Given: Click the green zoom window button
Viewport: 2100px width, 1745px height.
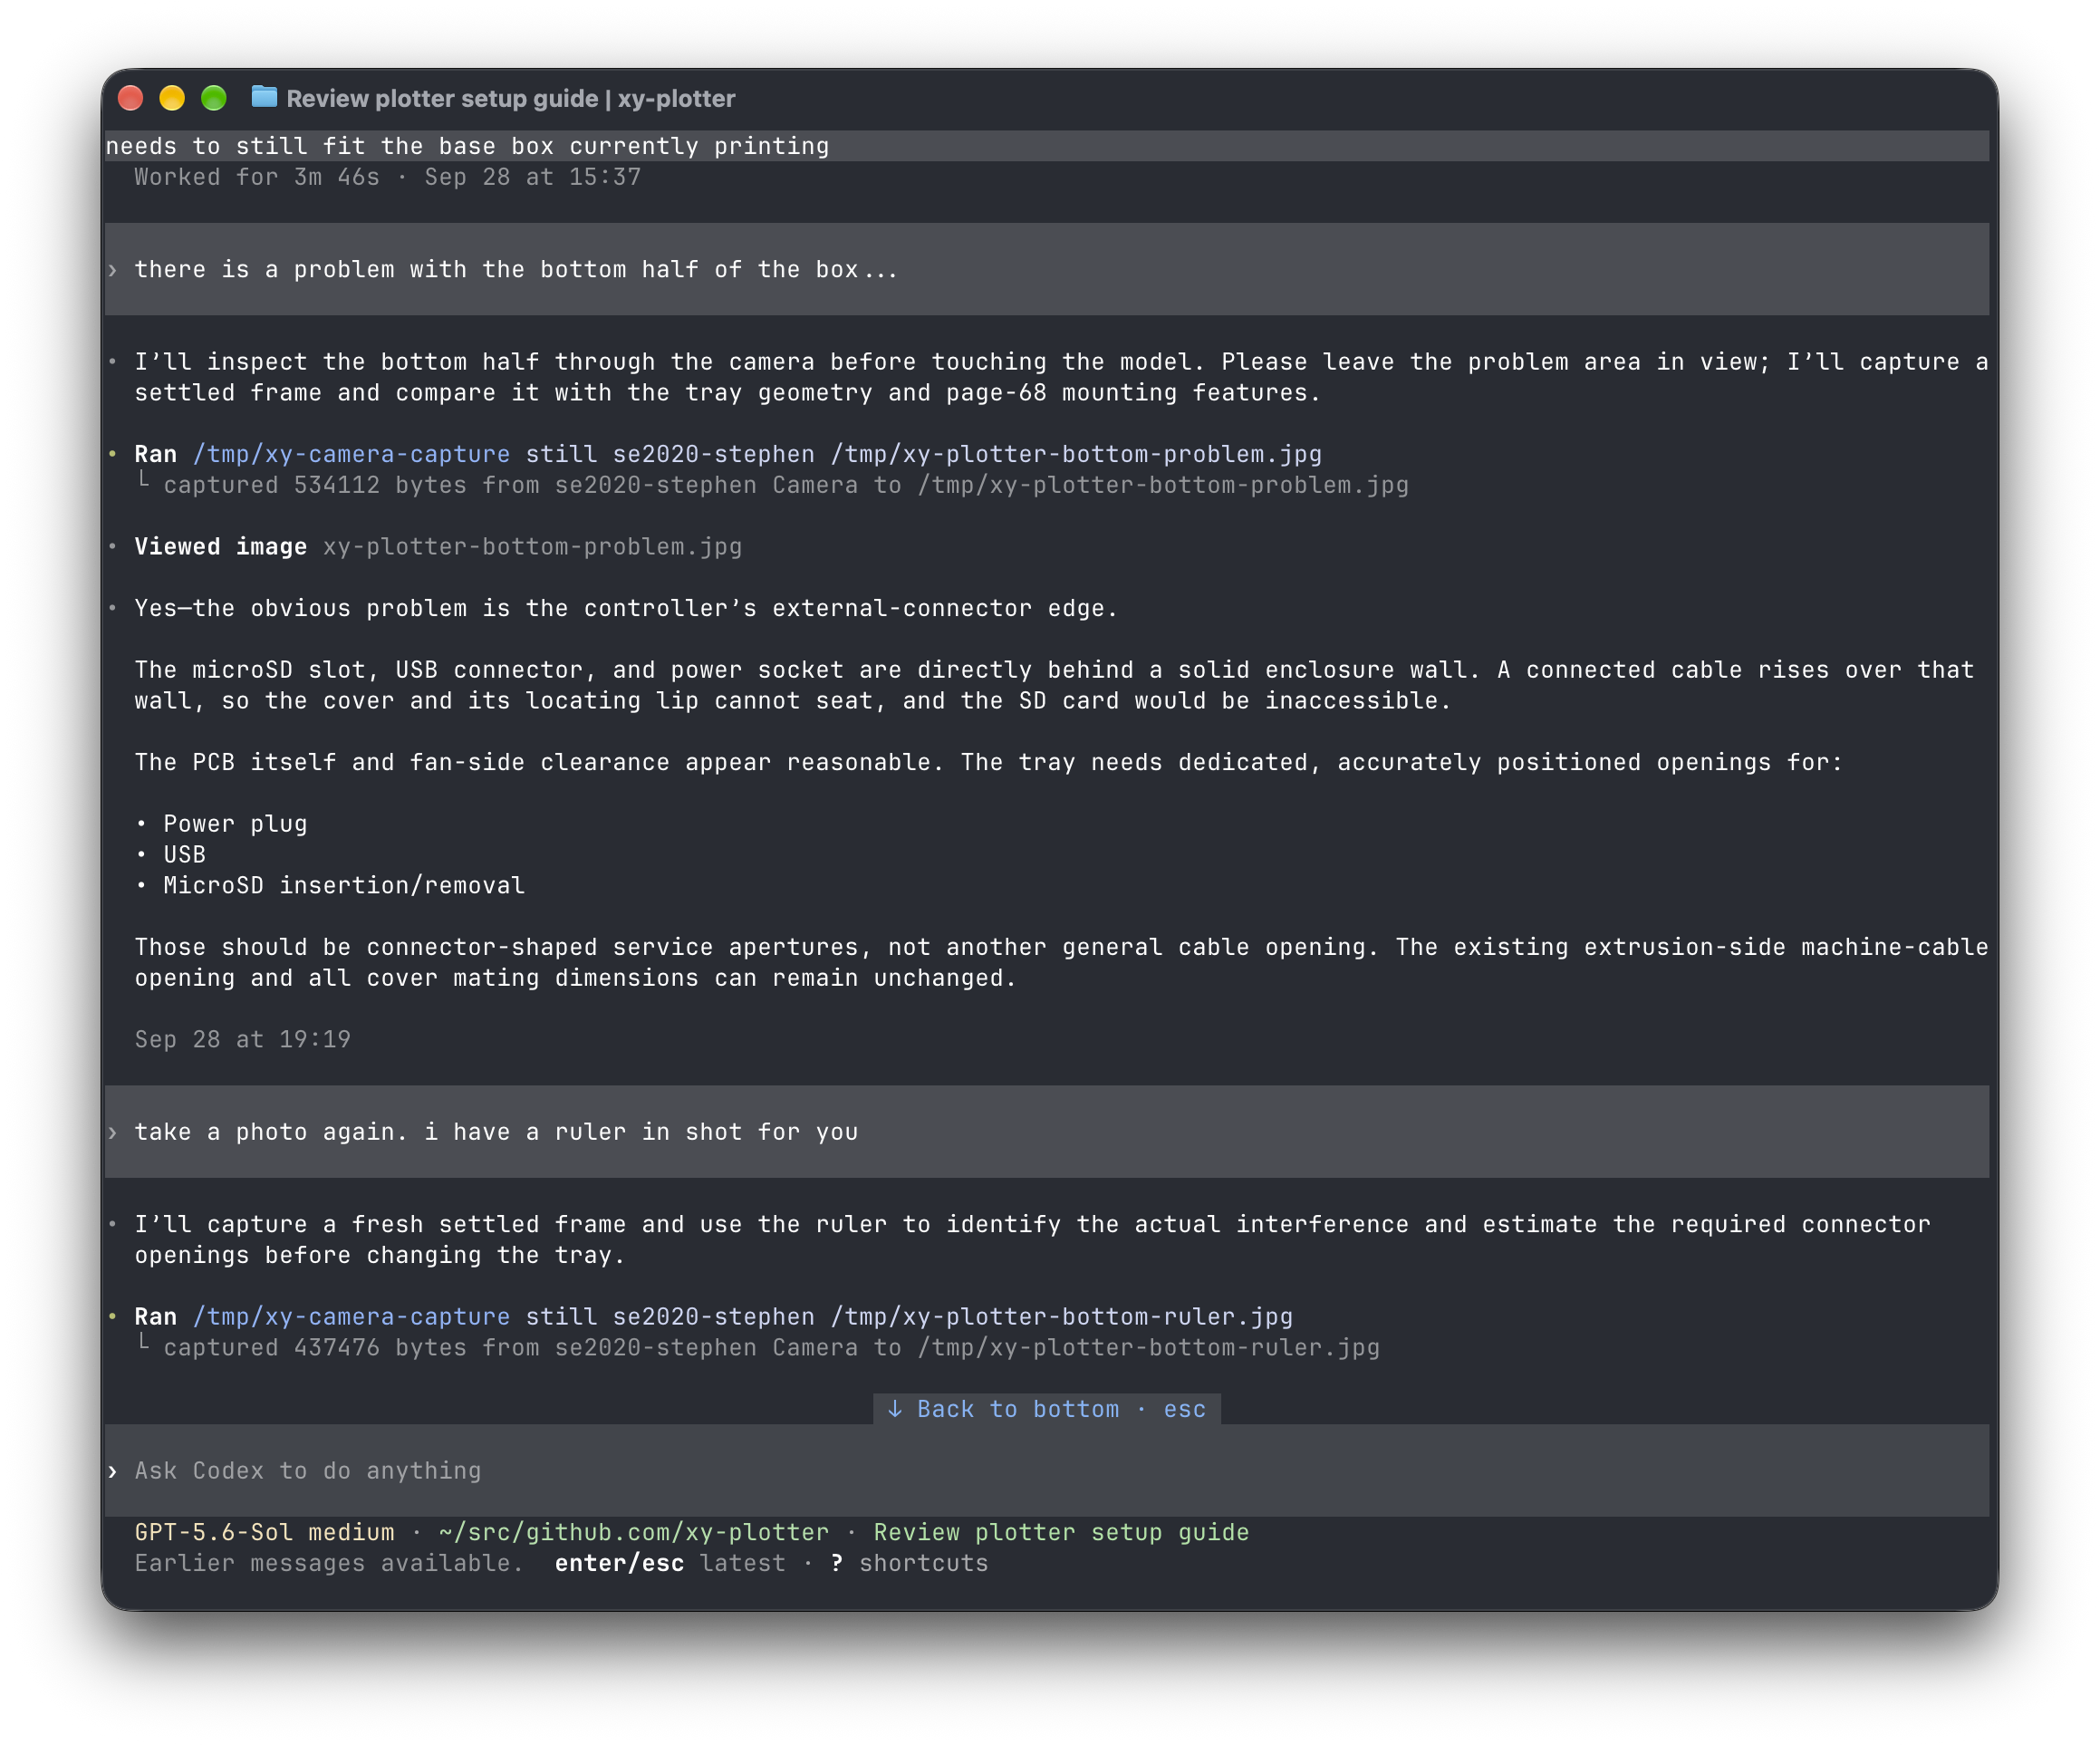Looking at the screenshot, I should point(214,98).
